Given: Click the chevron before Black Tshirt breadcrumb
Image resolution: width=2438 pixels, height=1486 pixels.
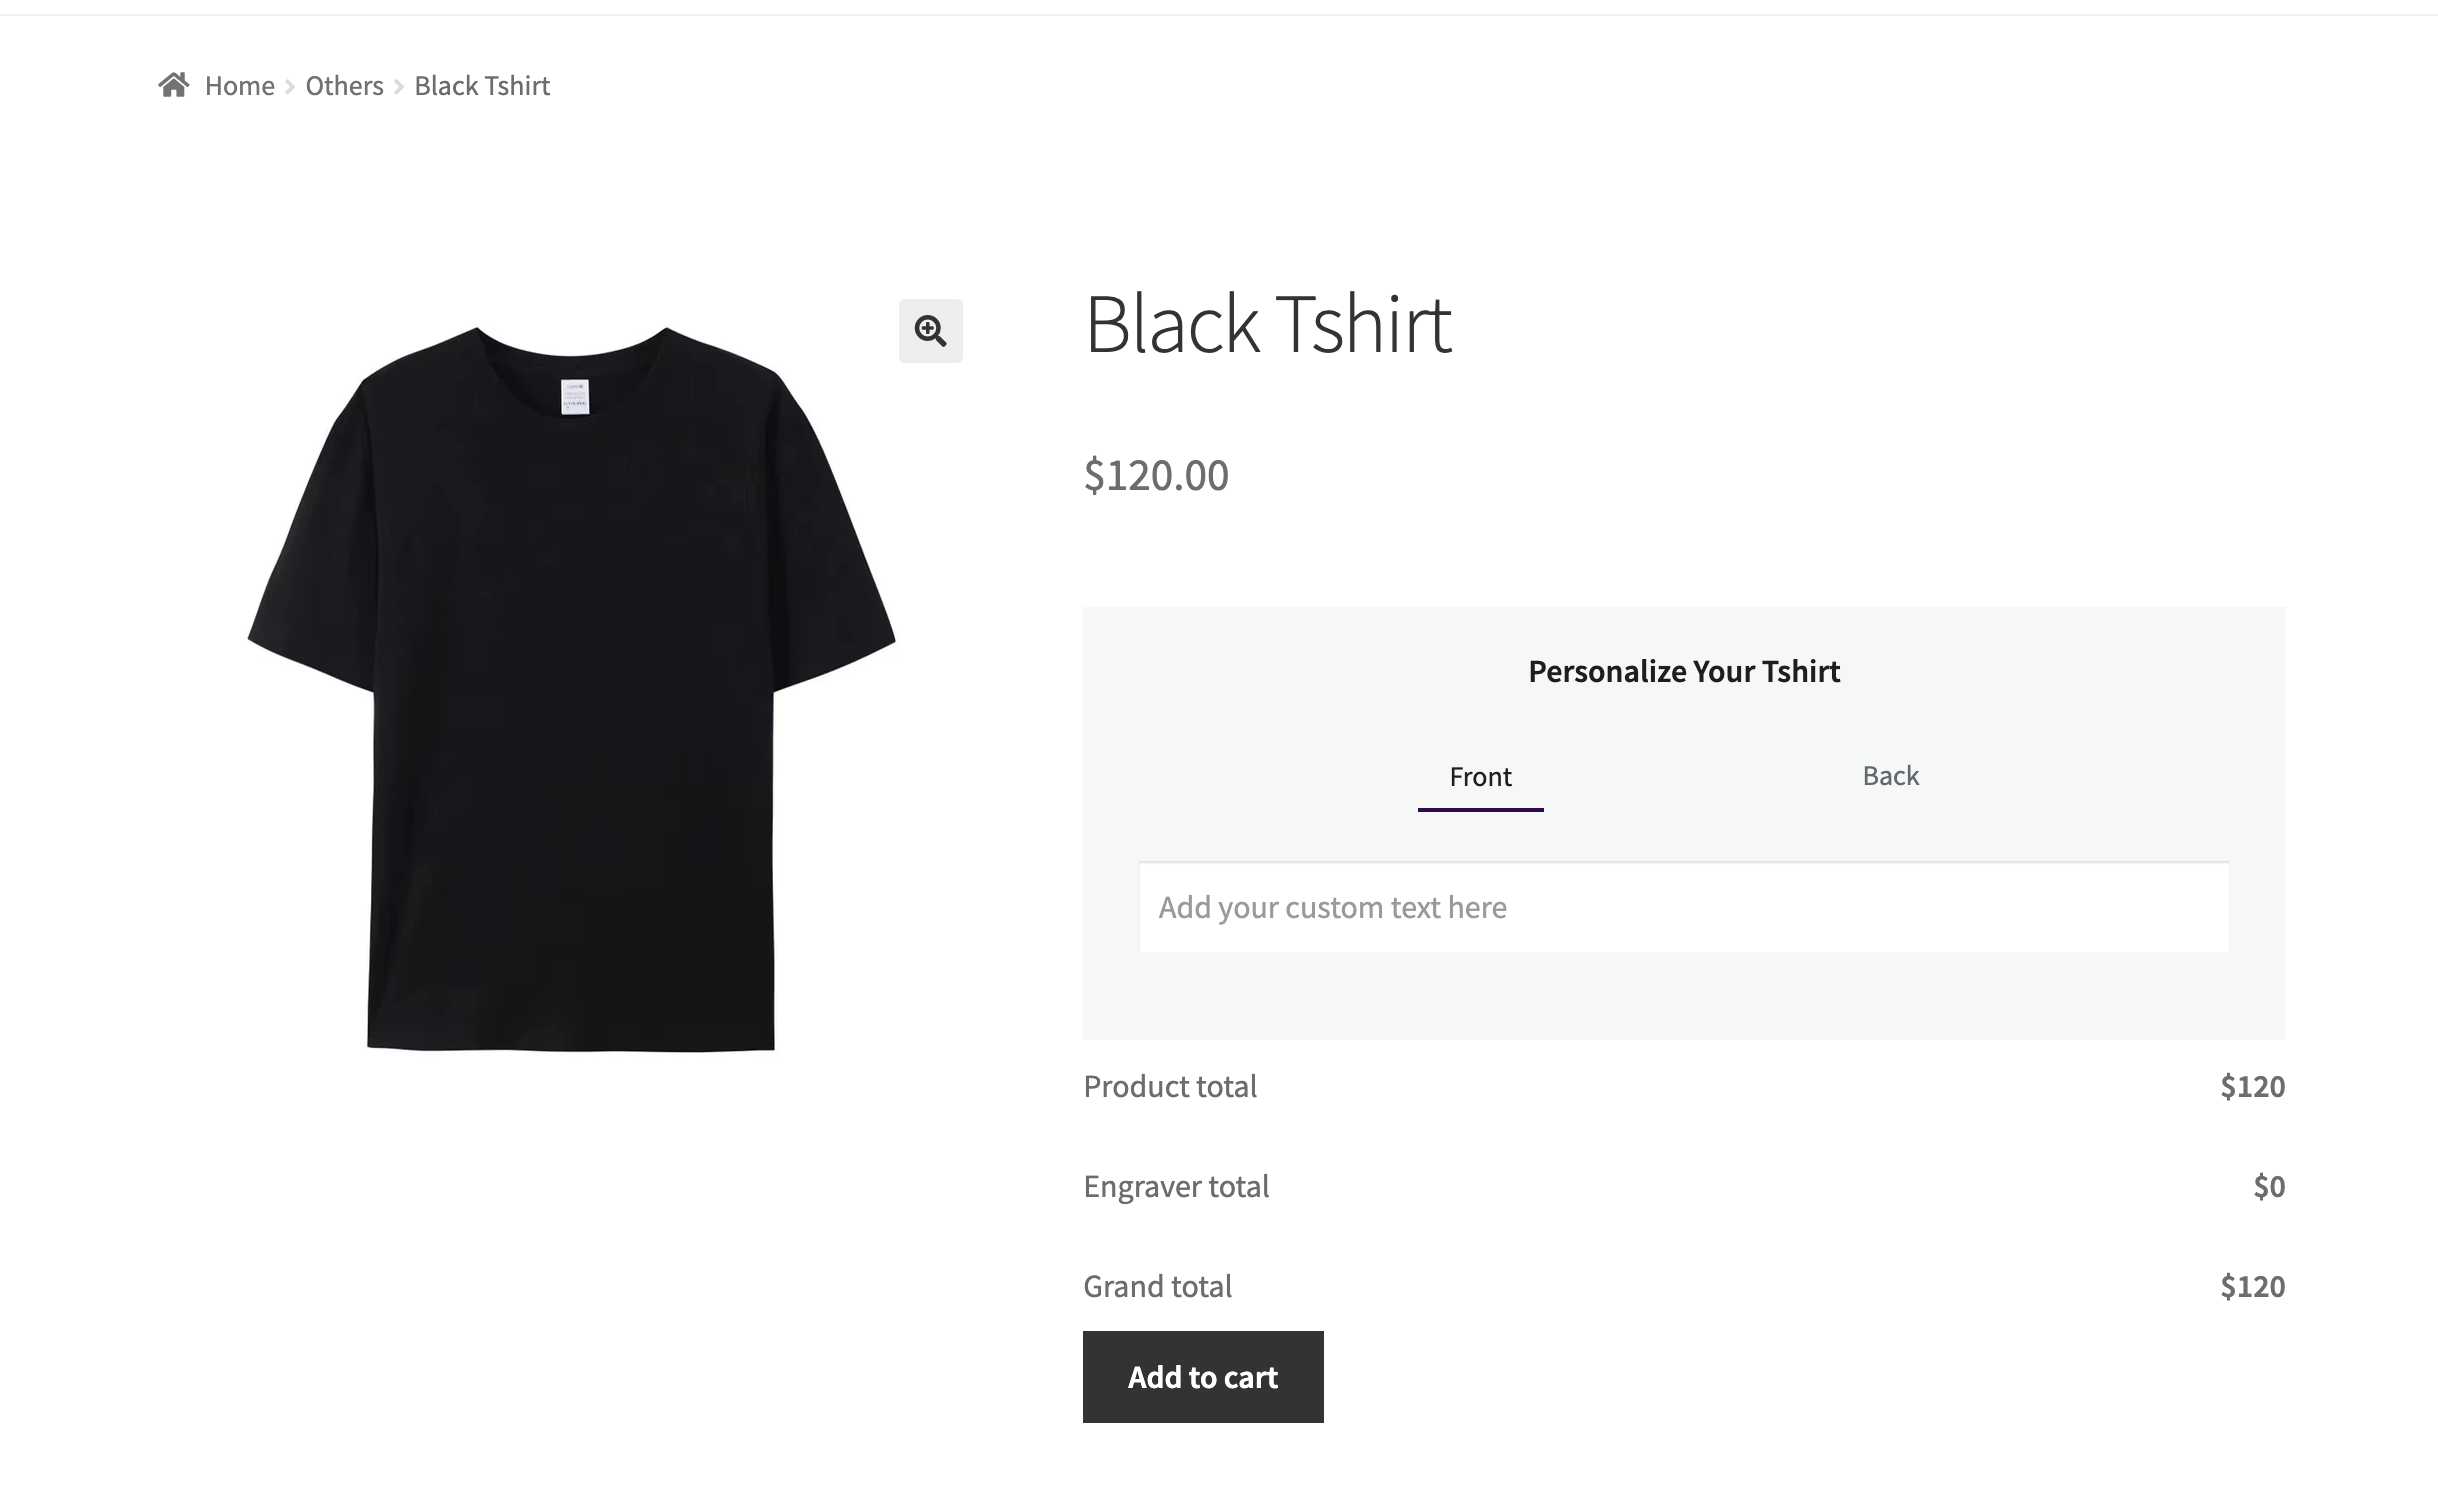Looking at the screenshot, I should point(399,87).
